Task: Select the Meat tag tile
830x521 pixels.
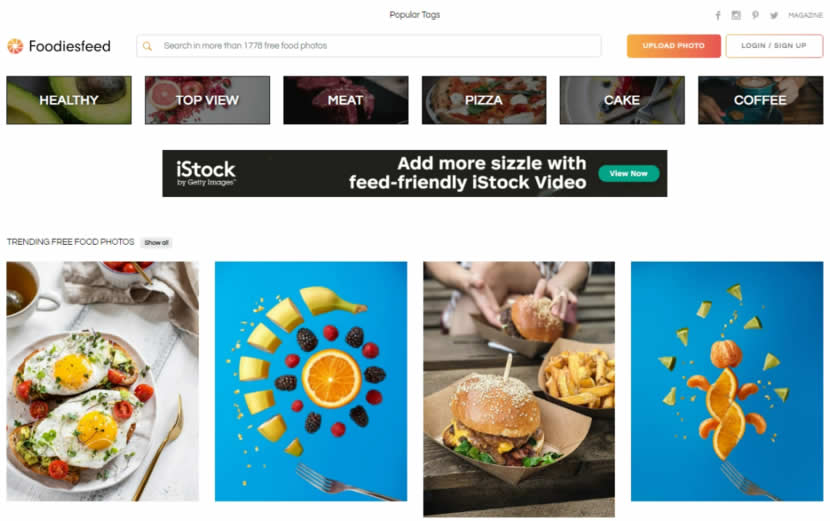Action: tap(346, 100)
